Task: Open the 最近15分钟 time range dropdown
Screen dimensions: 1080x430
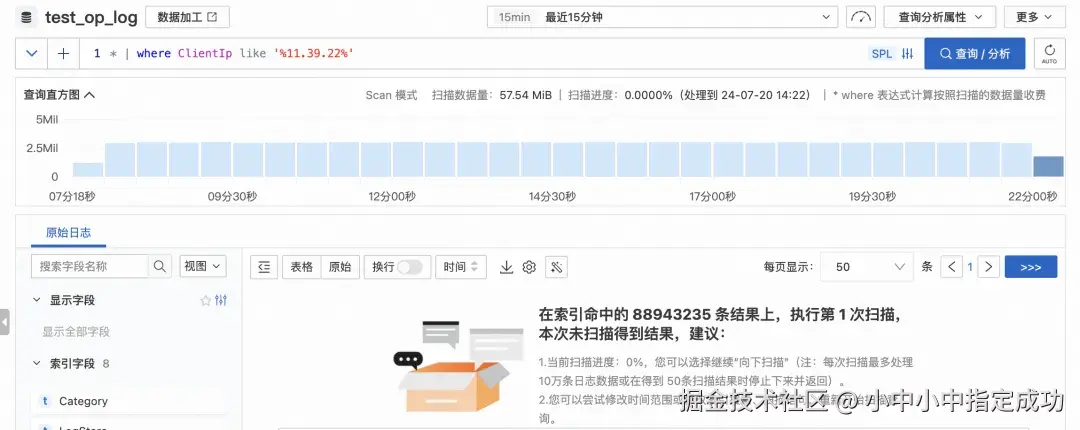Action: click(662, 17)
